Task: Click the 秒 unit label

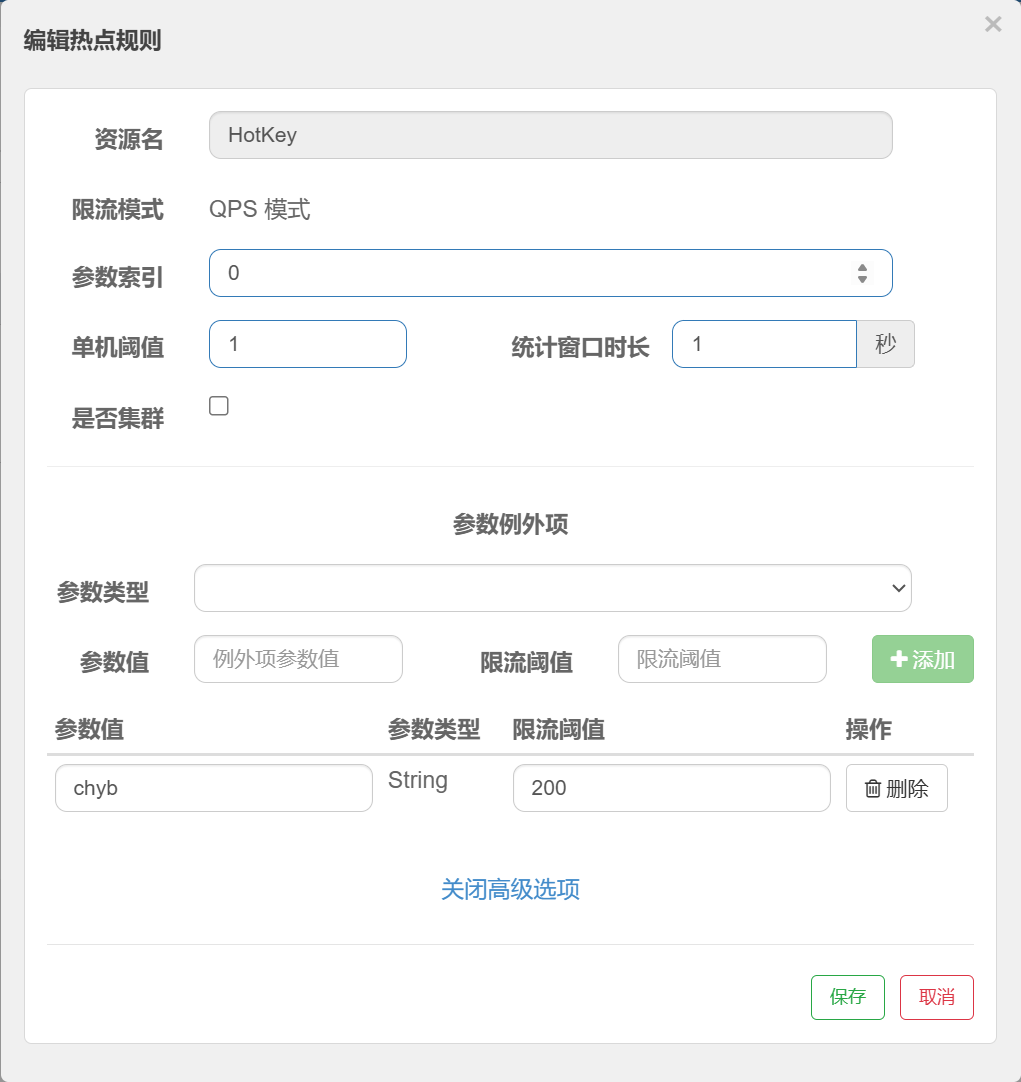Action: [885, 344]
